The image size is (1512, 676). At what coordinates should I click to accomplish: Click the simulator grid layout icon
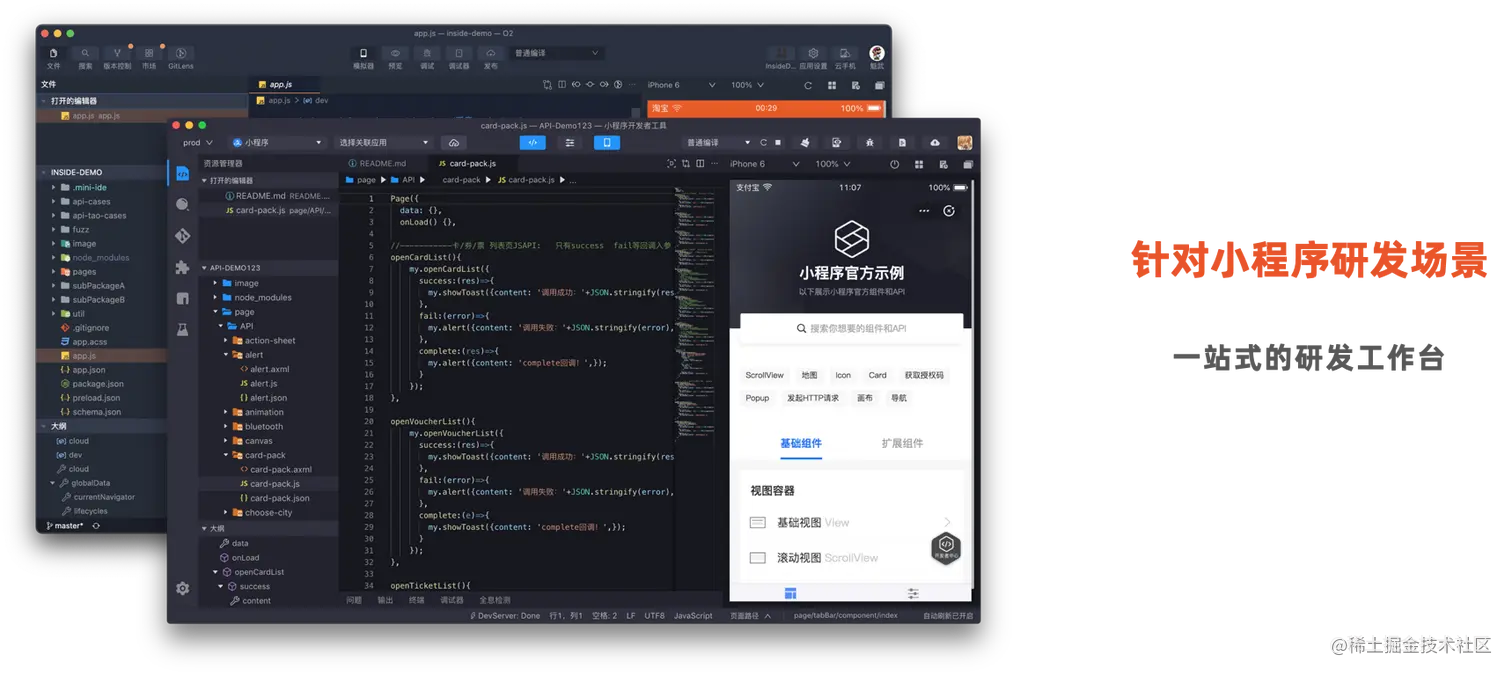919,164
